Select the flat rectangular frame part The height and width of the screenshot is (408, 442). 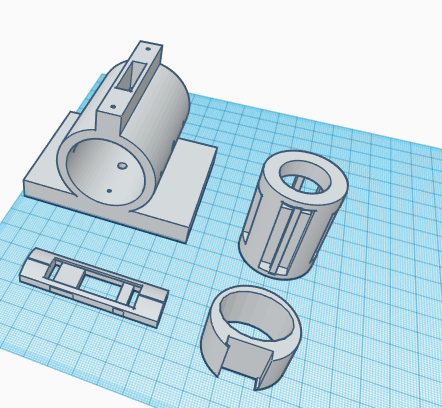point(94,287)
